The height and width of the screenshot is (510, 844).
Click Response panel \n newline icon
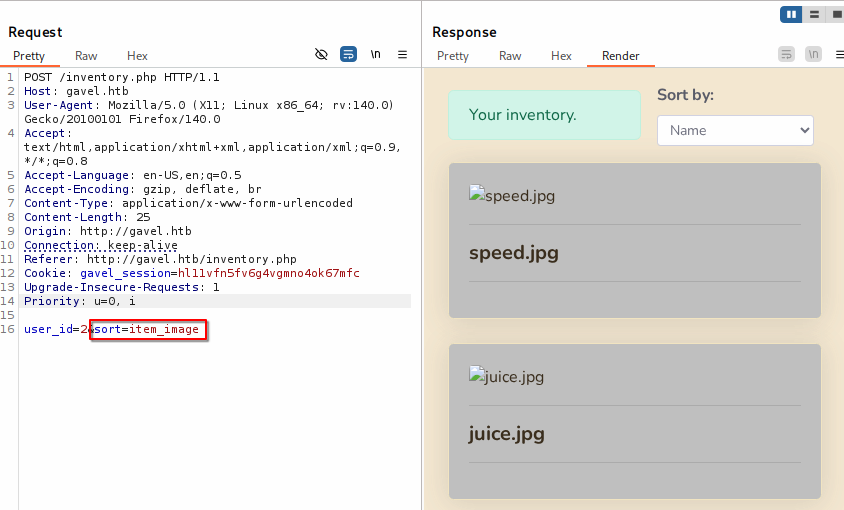click(x=813, y=54)
